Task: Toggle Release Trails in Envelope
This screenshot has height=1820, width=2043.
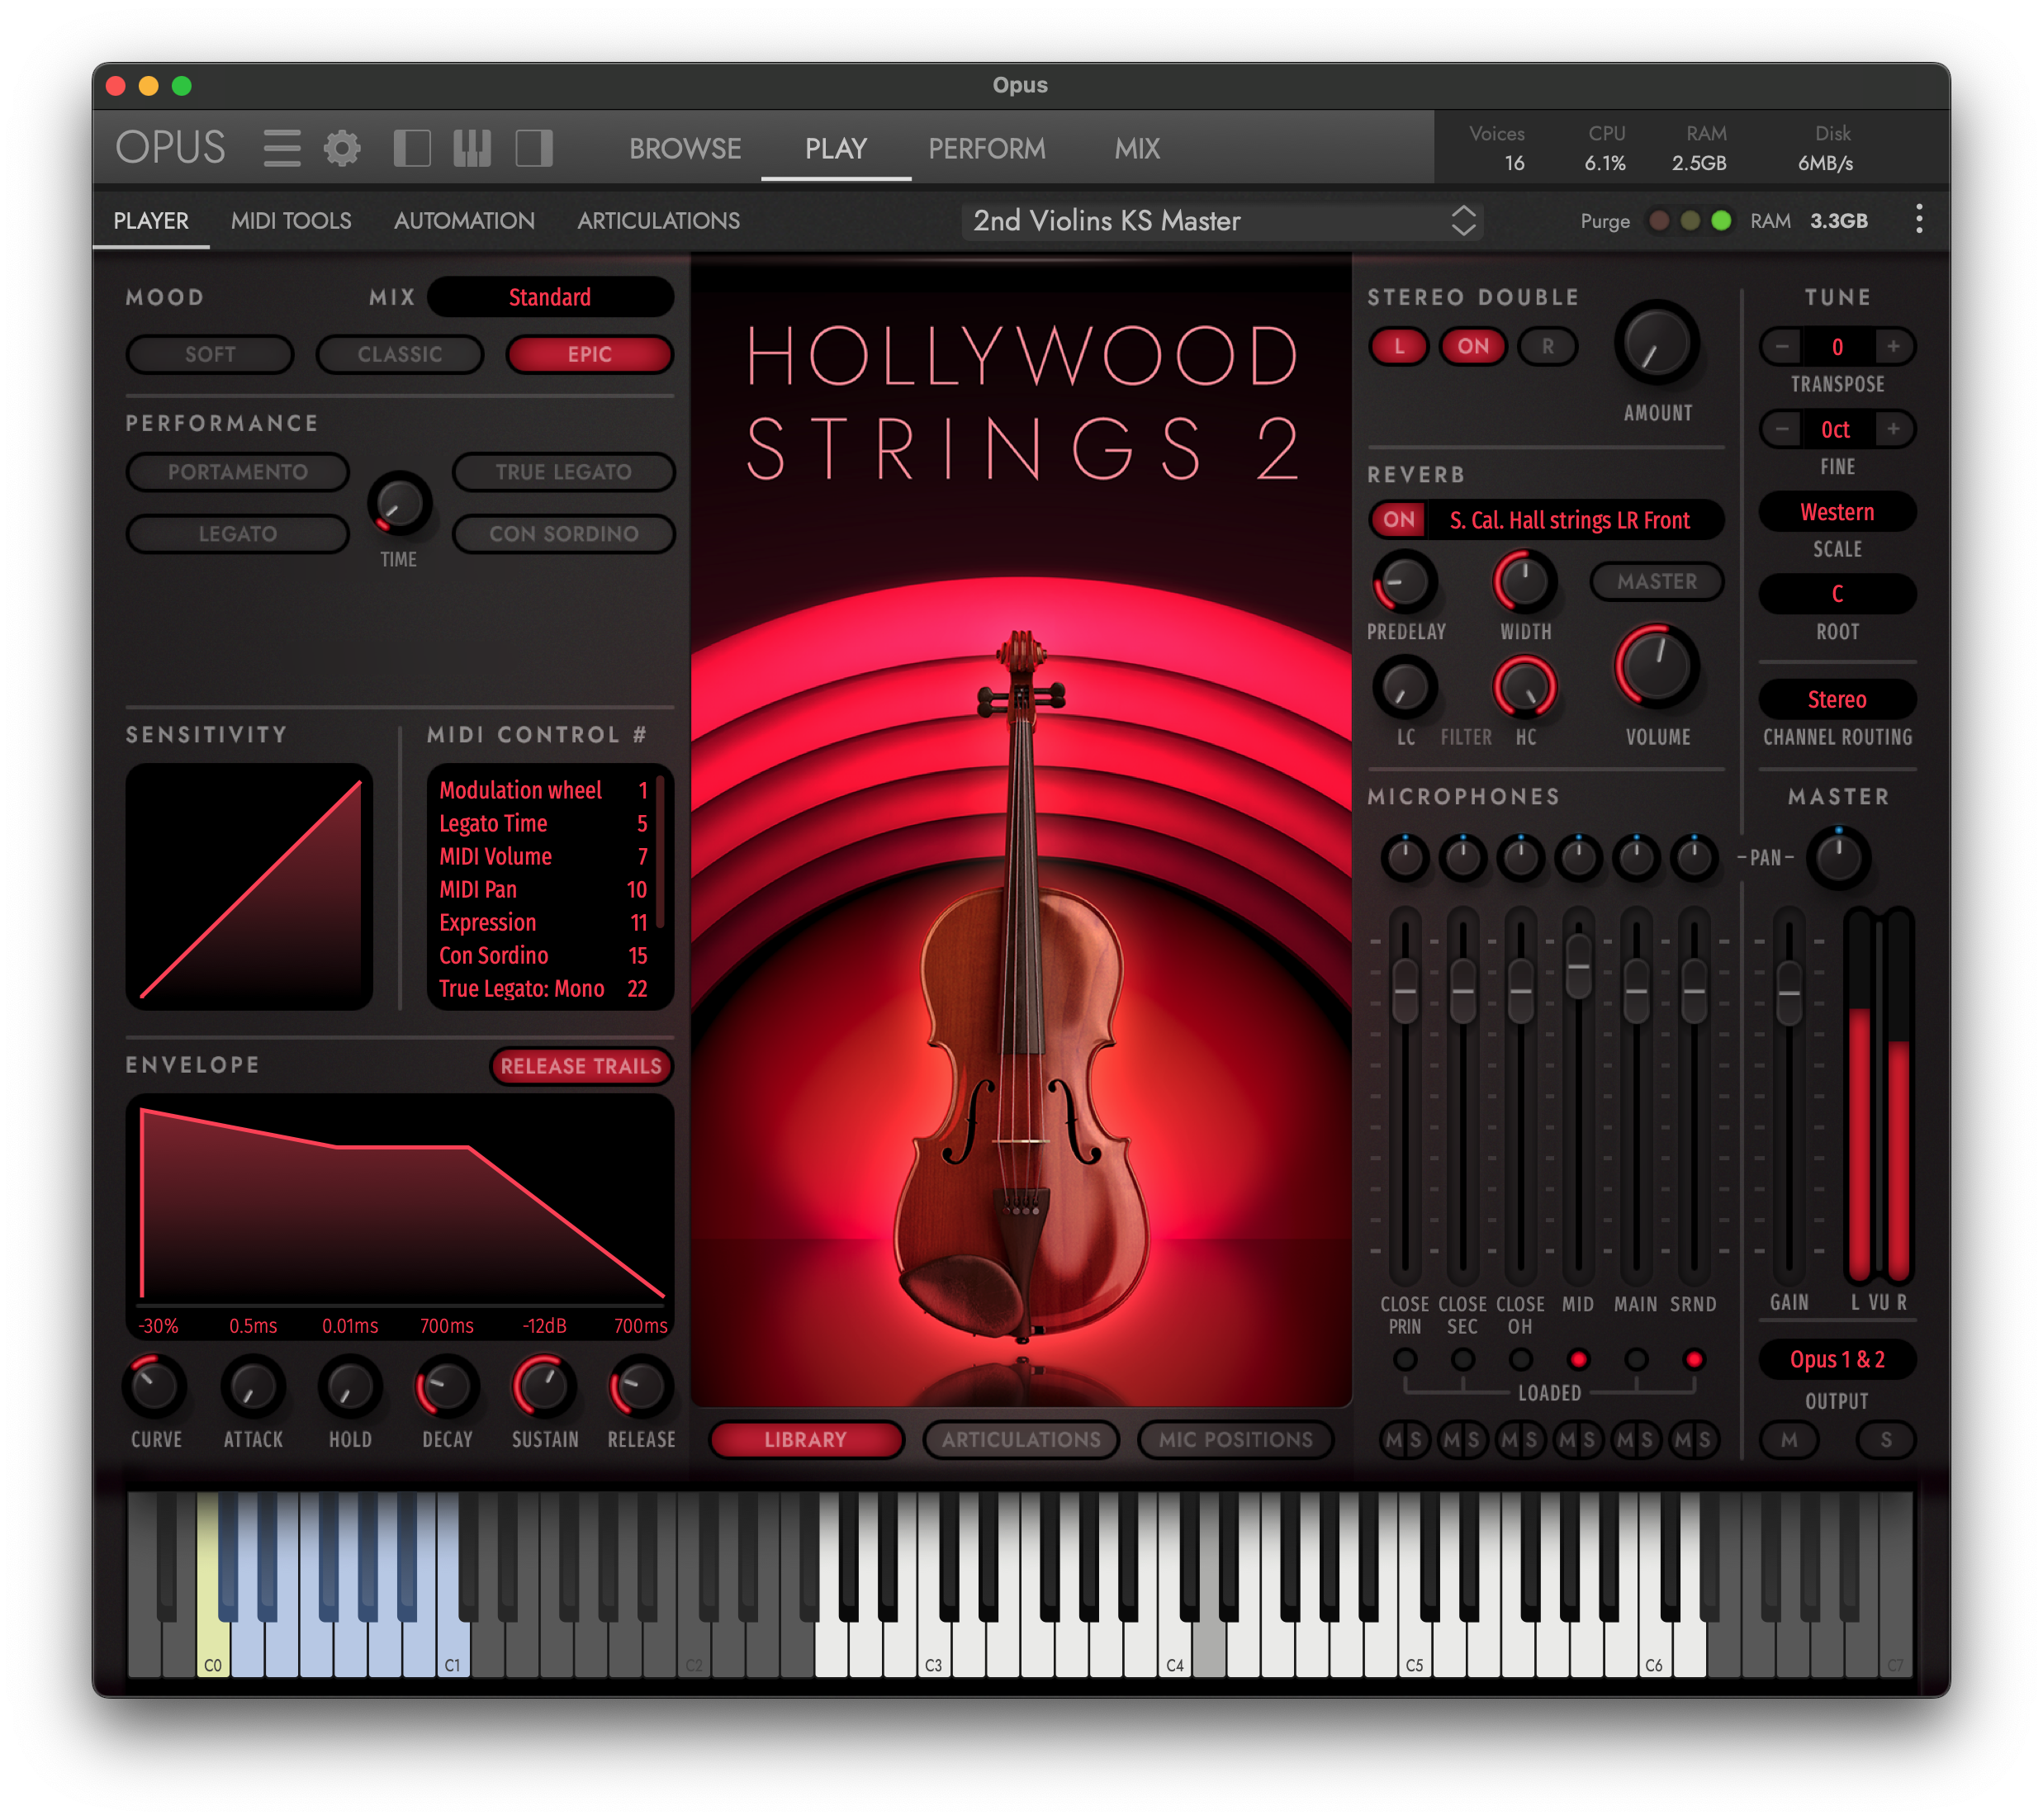Action: pyautogui.click(x=581, y=1066)
